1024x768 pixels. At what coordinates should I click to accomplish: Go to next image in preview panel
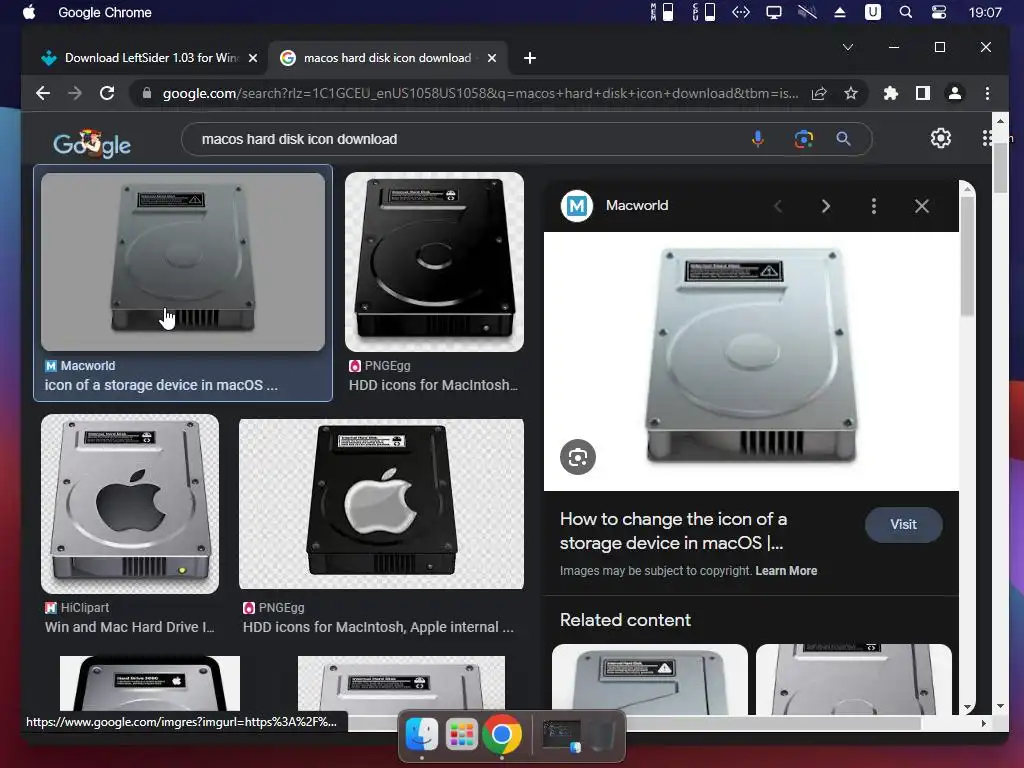(826, 206)
